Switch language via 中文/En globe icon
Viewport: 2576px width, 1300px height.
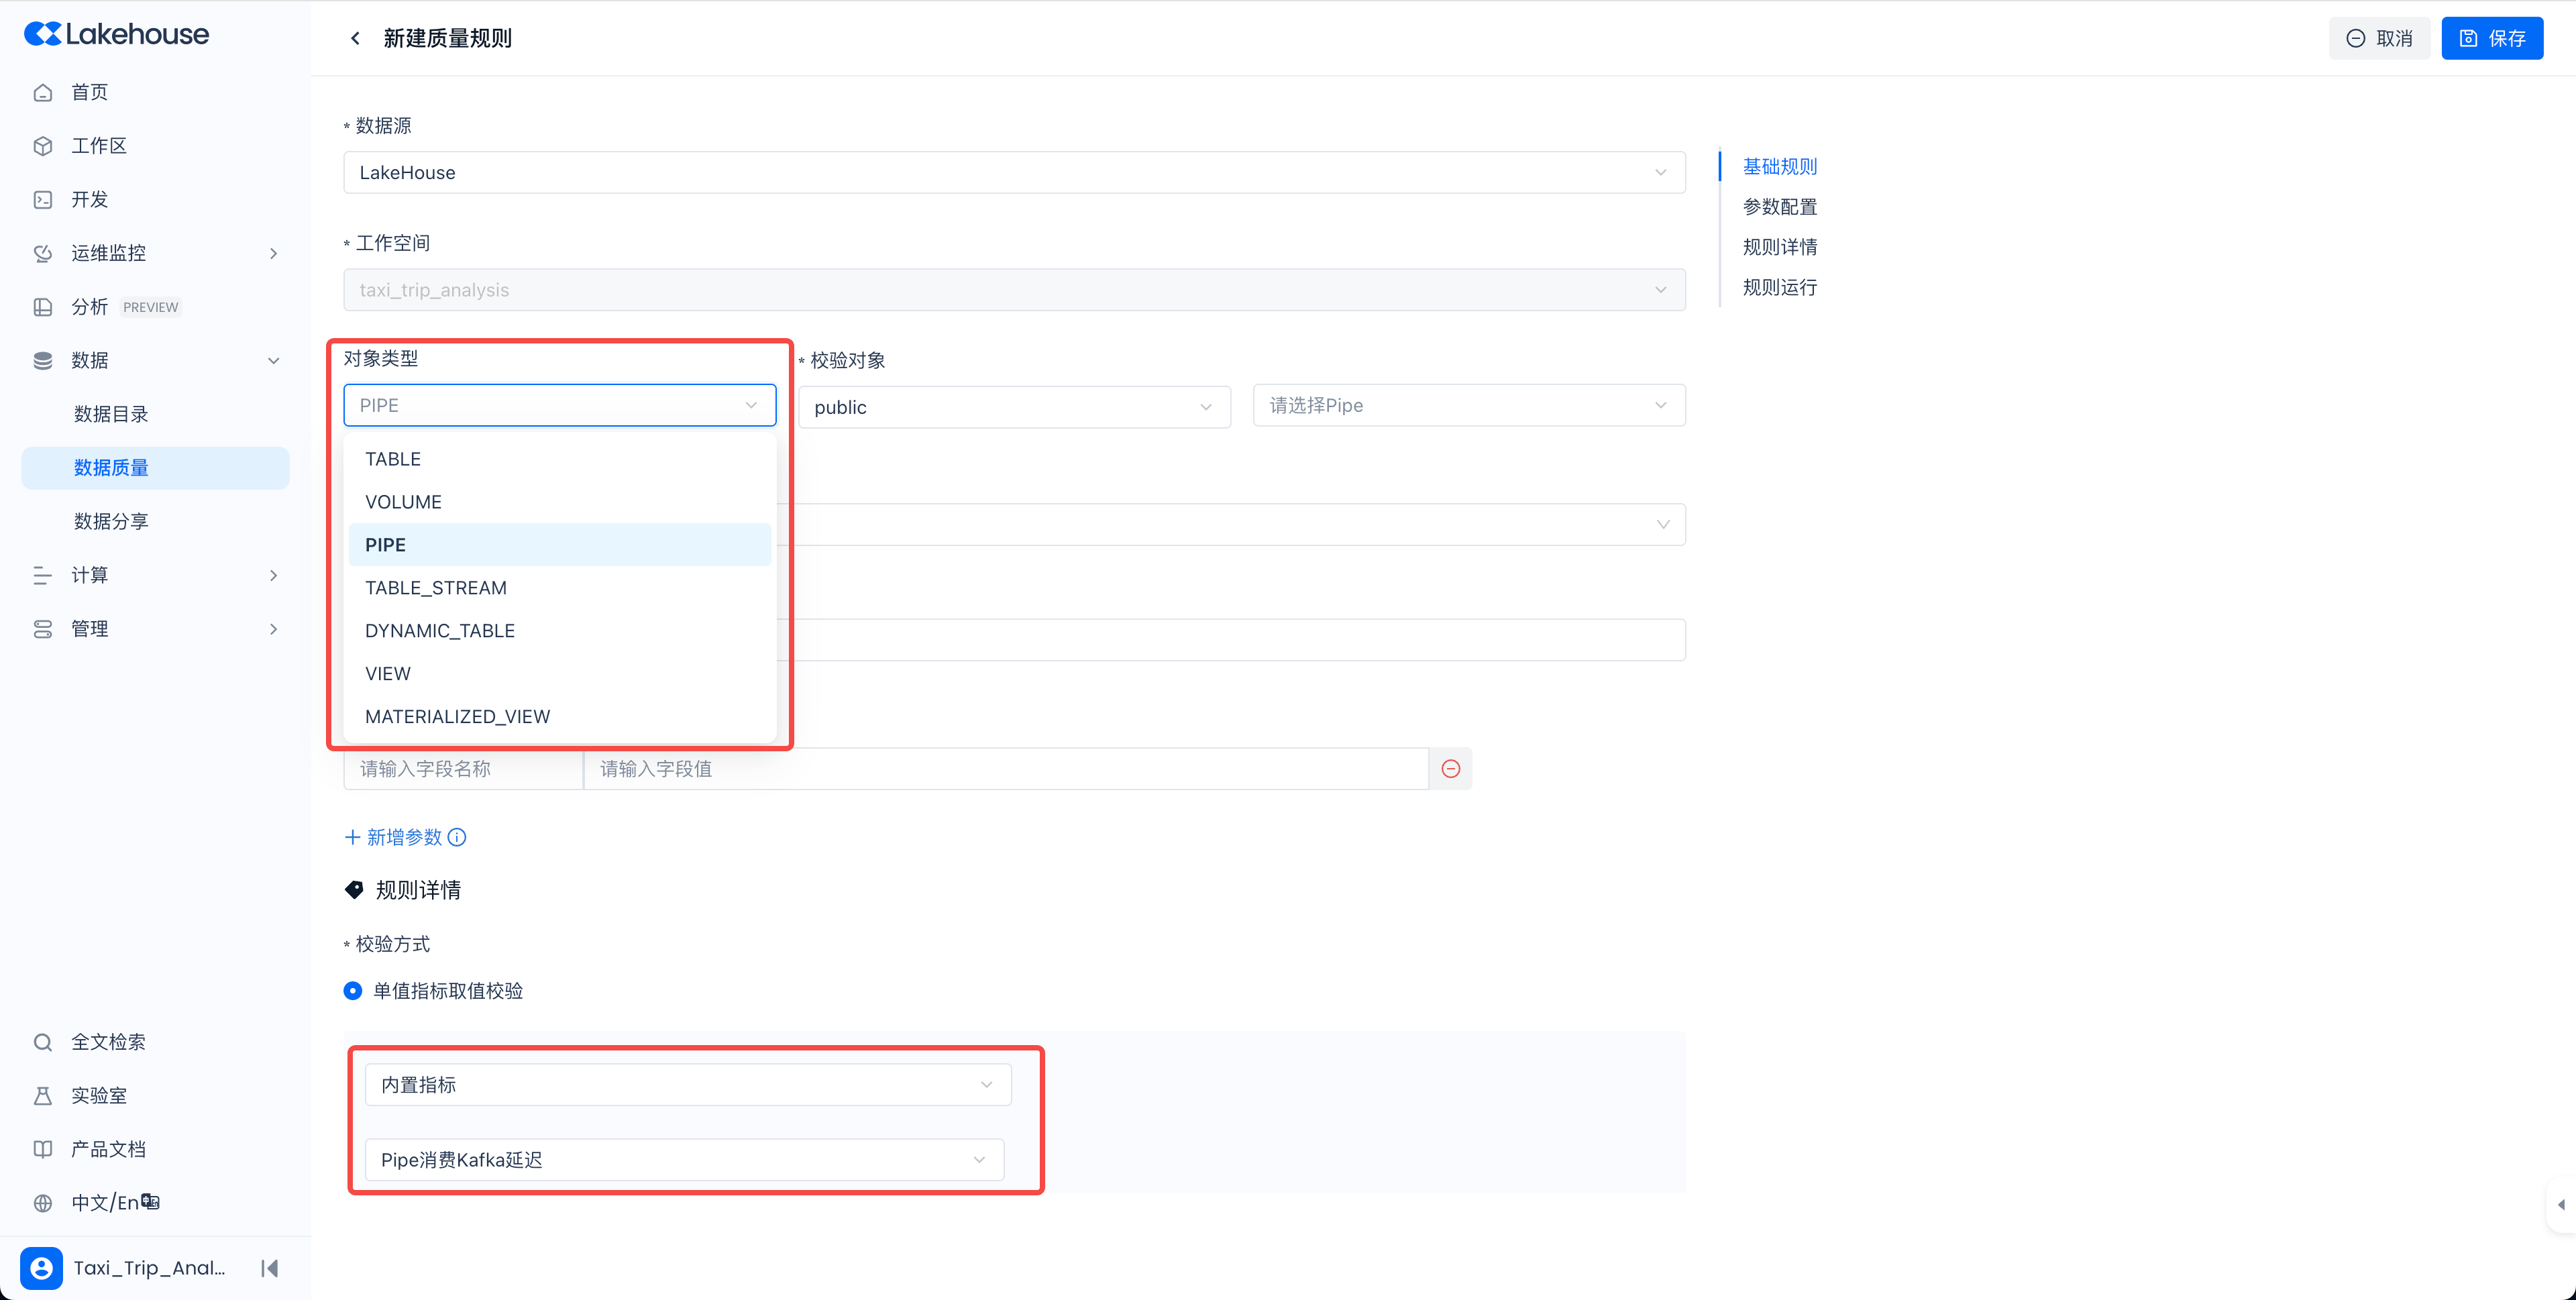pos(42,1203)
